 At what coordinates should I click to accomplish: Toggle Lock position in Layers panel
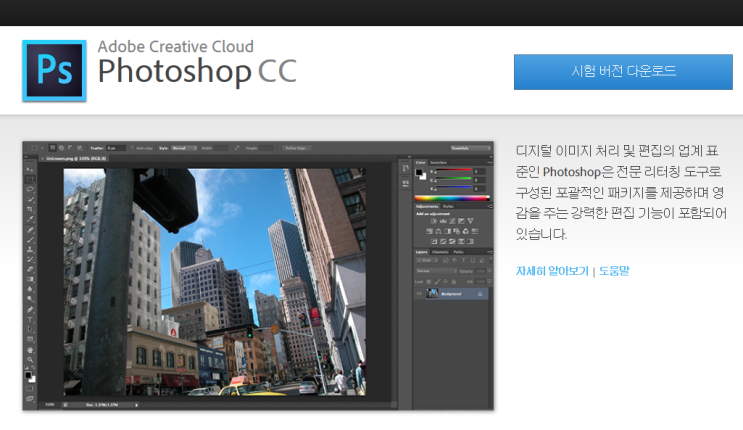point(445,282)
